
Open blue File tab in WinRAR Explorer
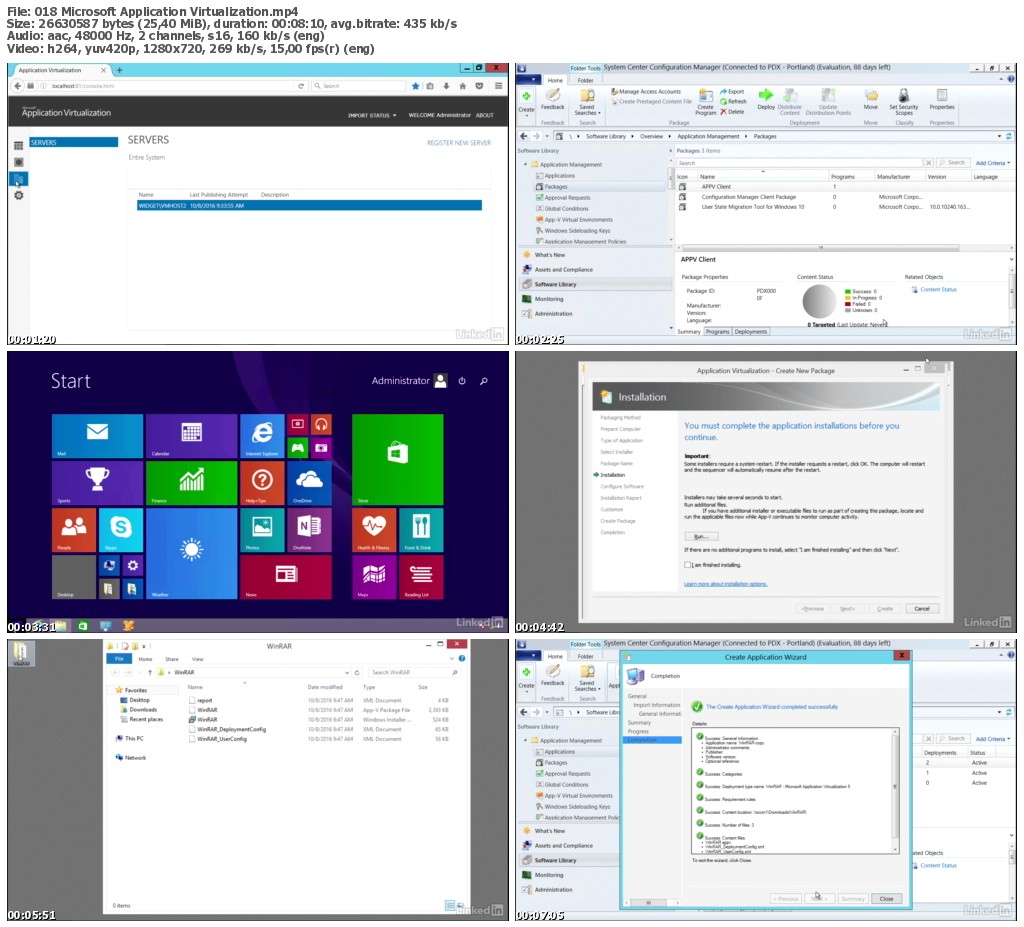coord(120,659)
